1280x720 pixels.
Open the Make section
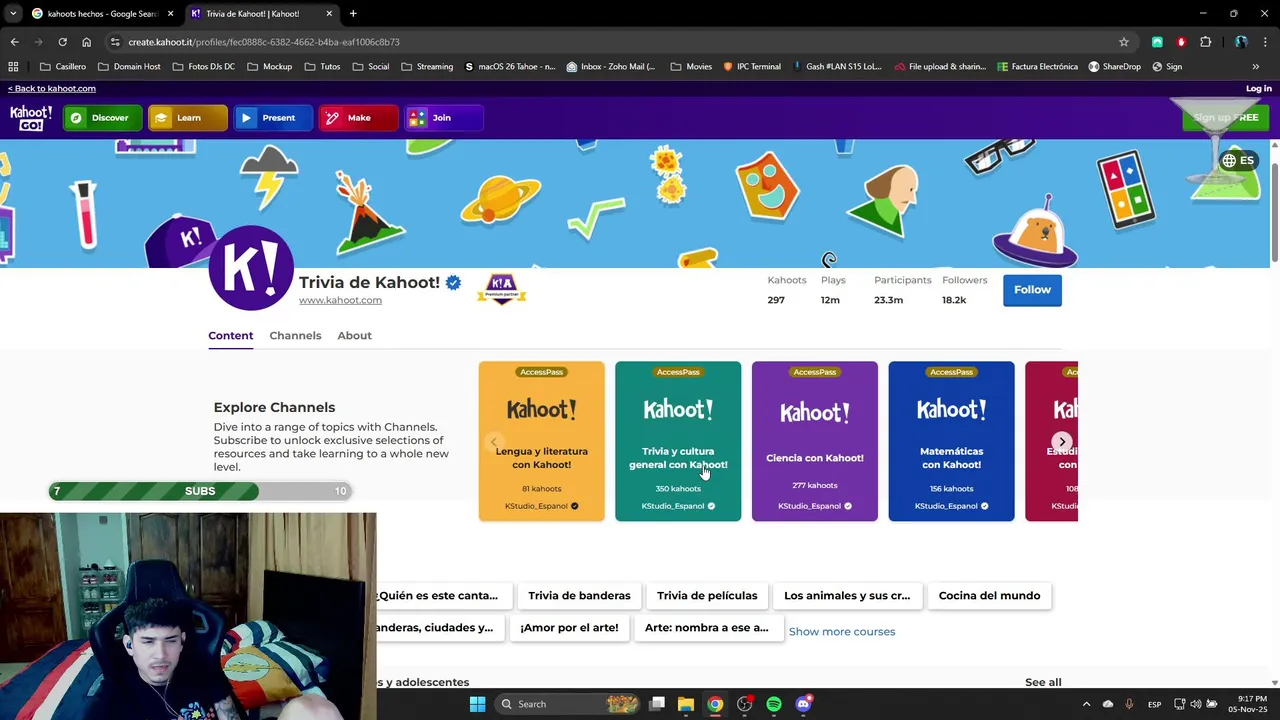pos(357,118)
